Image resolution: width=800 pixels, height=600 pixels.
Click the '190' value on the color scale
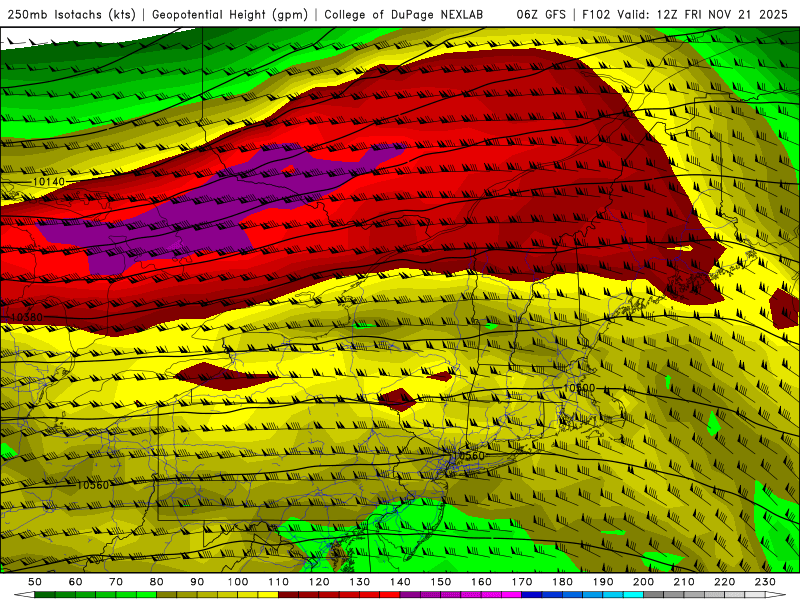click(603, 582)
